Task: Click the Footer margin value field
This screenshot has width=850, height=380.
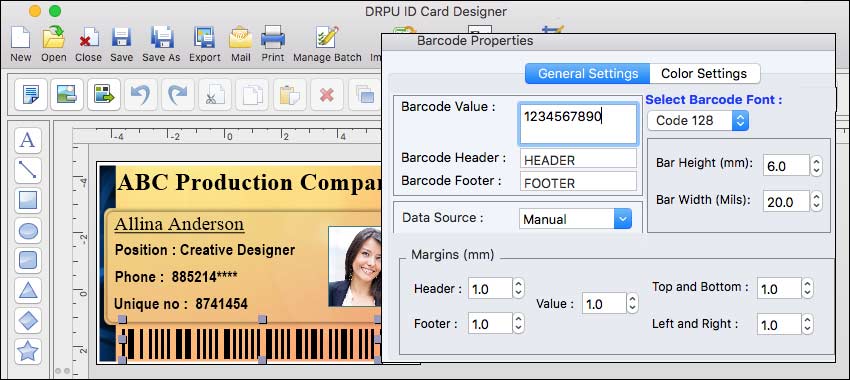Action: point(490,324)
